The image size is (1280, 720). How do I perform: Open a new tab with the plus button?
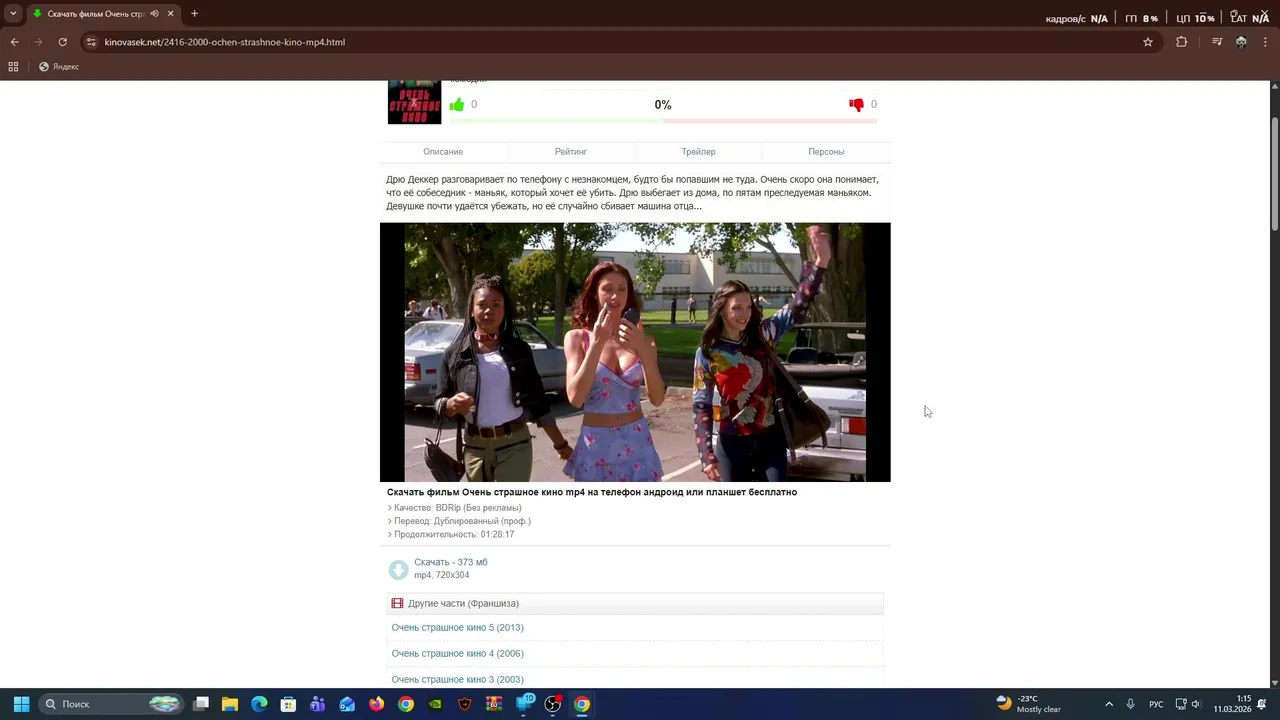tap(194, 13)
